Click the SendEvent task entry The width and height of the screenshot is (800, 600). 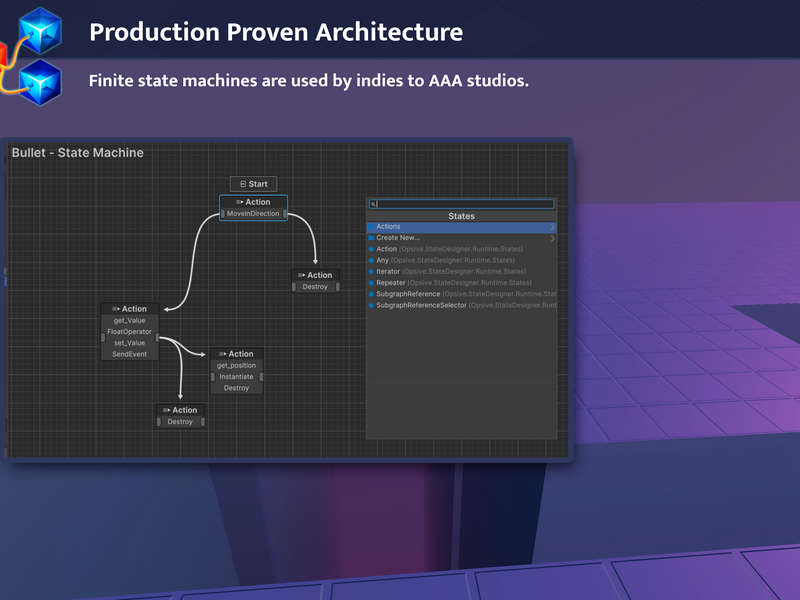[x=130, y=354]
